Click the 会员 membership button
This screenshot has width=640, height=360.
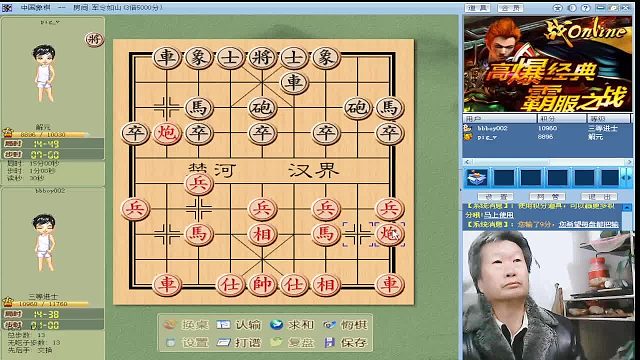tap(510, 8)
